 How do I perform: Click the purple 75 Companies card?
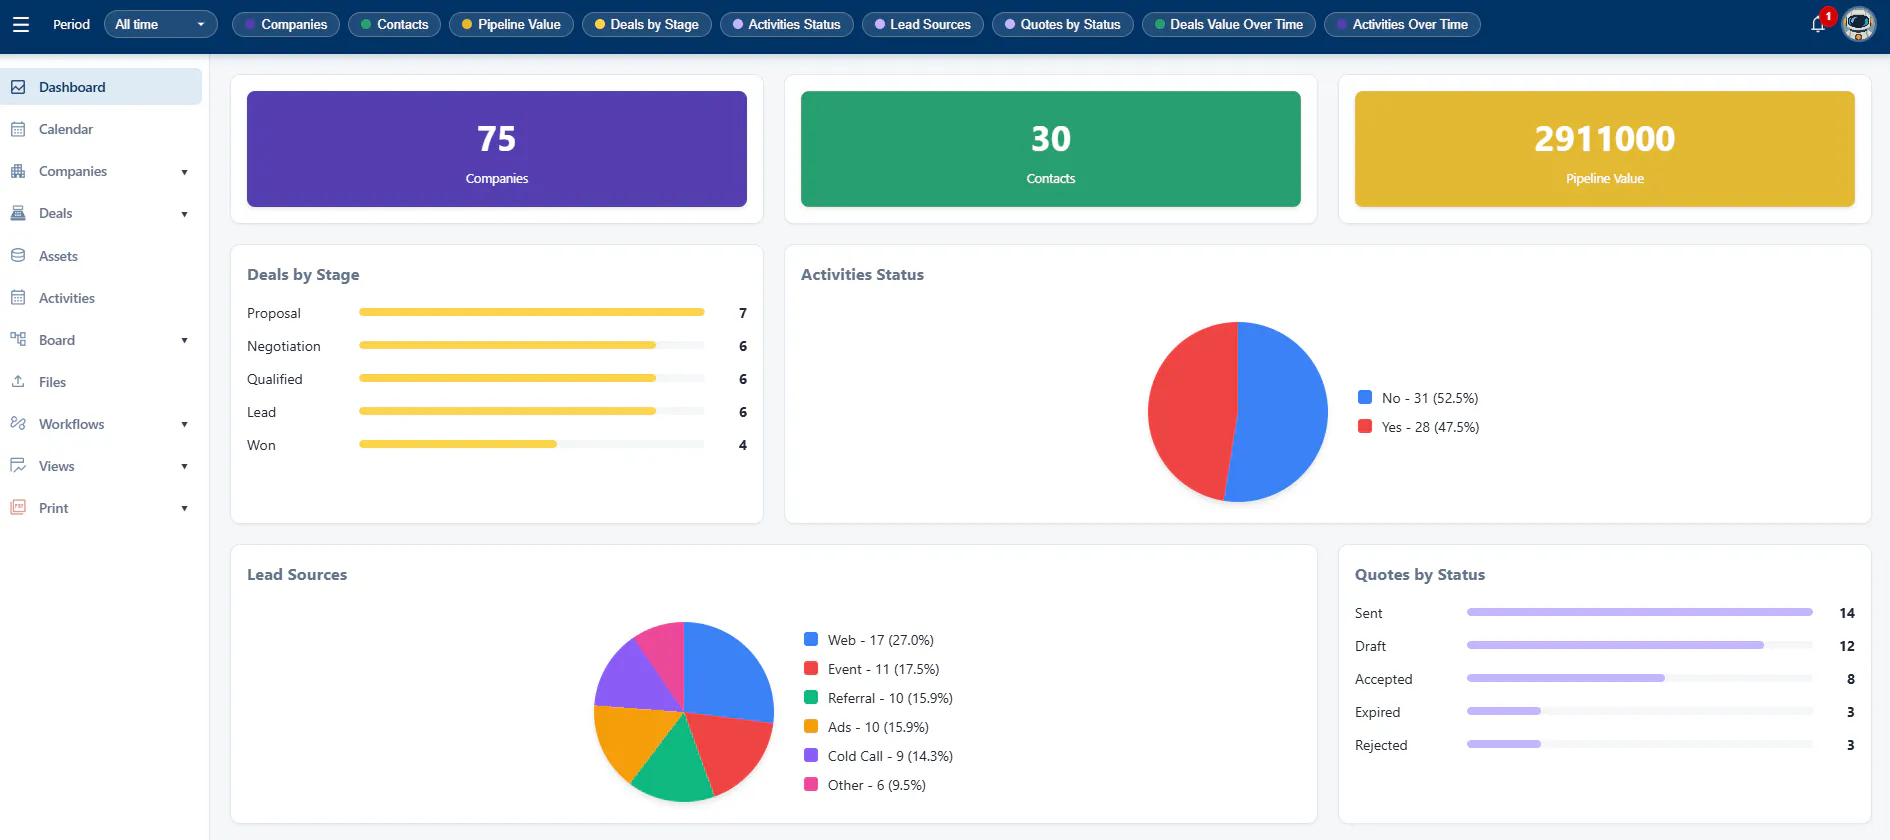click(x=497, y=149)
